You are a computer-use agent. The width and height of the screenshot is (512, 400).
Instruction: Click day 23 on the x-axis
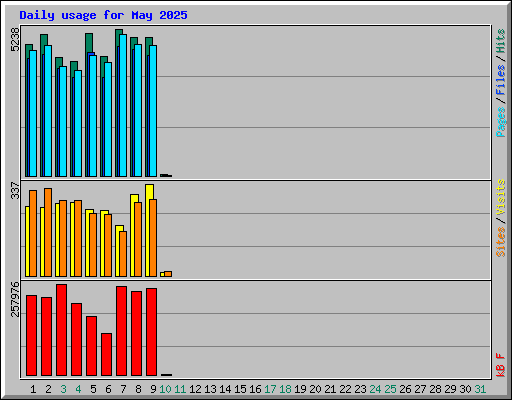[x=360, y=389]
